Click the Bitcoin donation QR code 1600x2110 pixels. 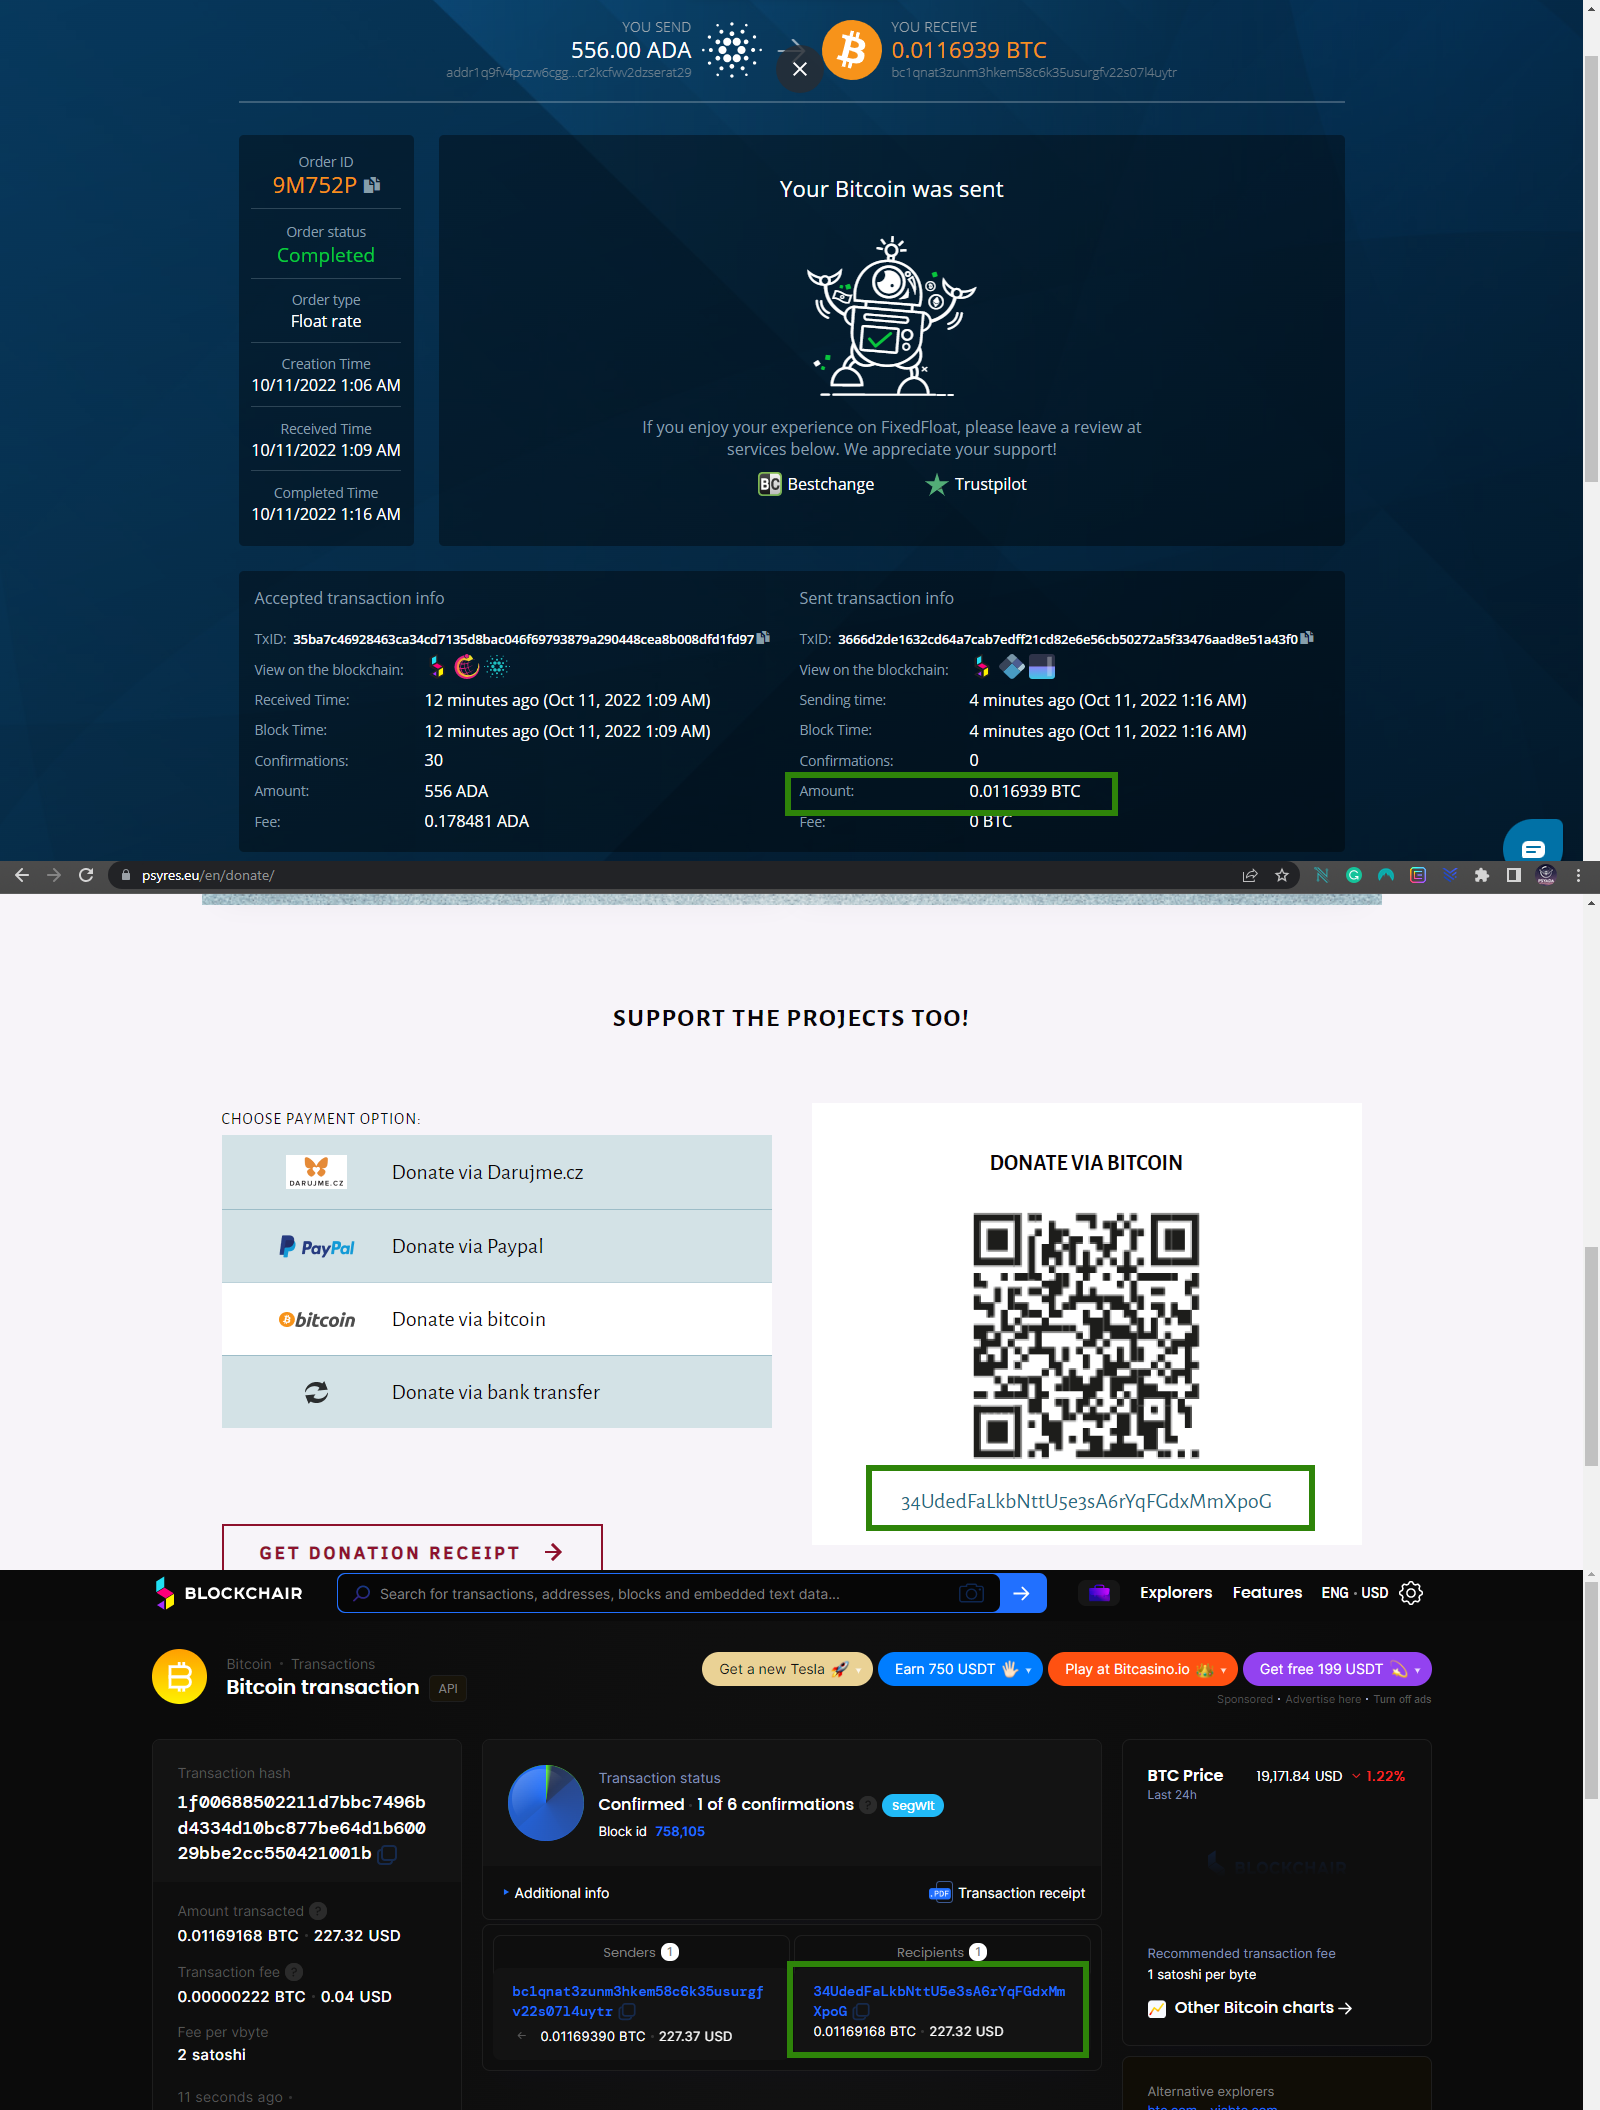coord(1086,1335)
